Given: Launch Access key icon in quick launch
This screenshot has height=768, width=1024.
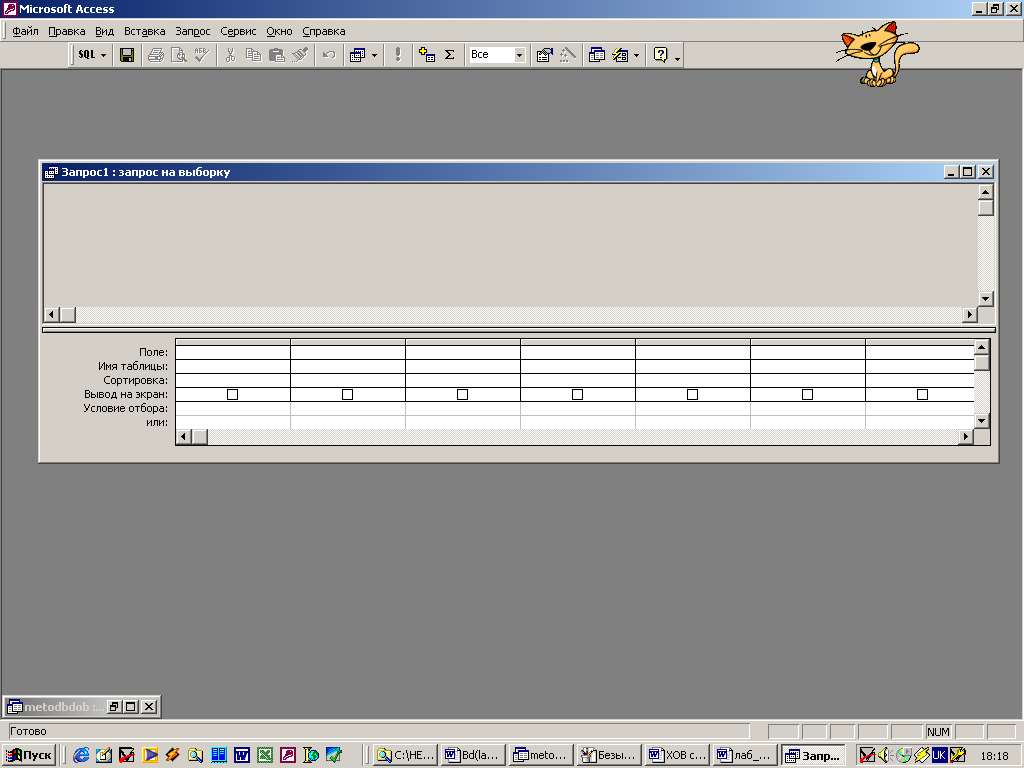Looking at the screenshot, I should (x=288, y=755).
